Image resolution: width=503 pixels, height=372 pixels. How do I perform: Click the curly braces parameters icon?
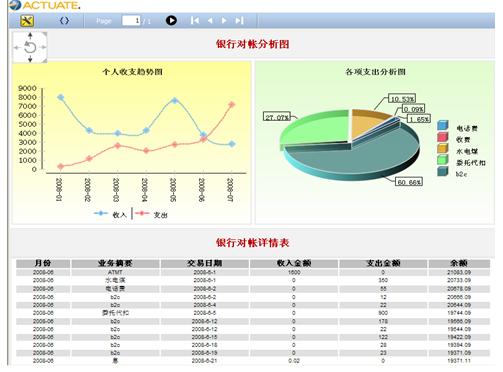(64, 21)
